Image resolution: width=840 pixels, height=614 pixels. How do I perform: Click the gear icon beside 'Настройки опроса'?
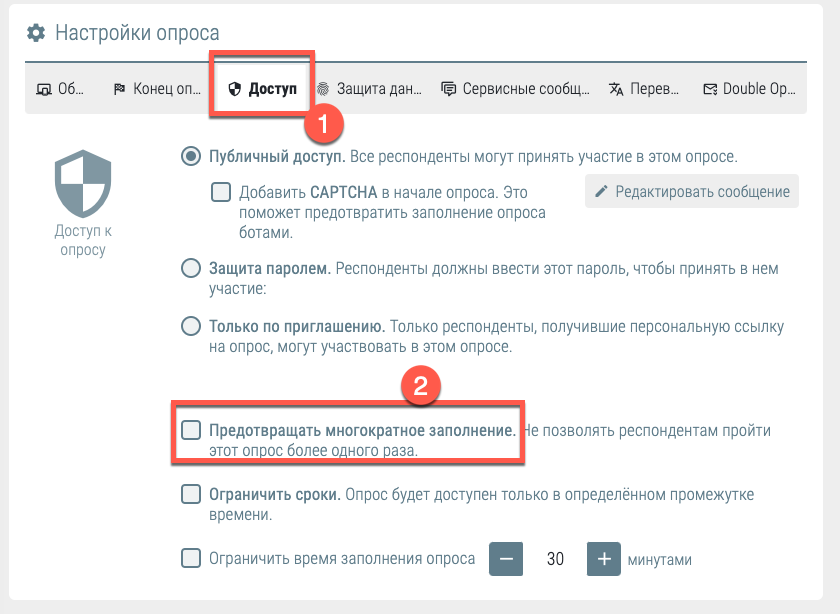pos(36,33)
